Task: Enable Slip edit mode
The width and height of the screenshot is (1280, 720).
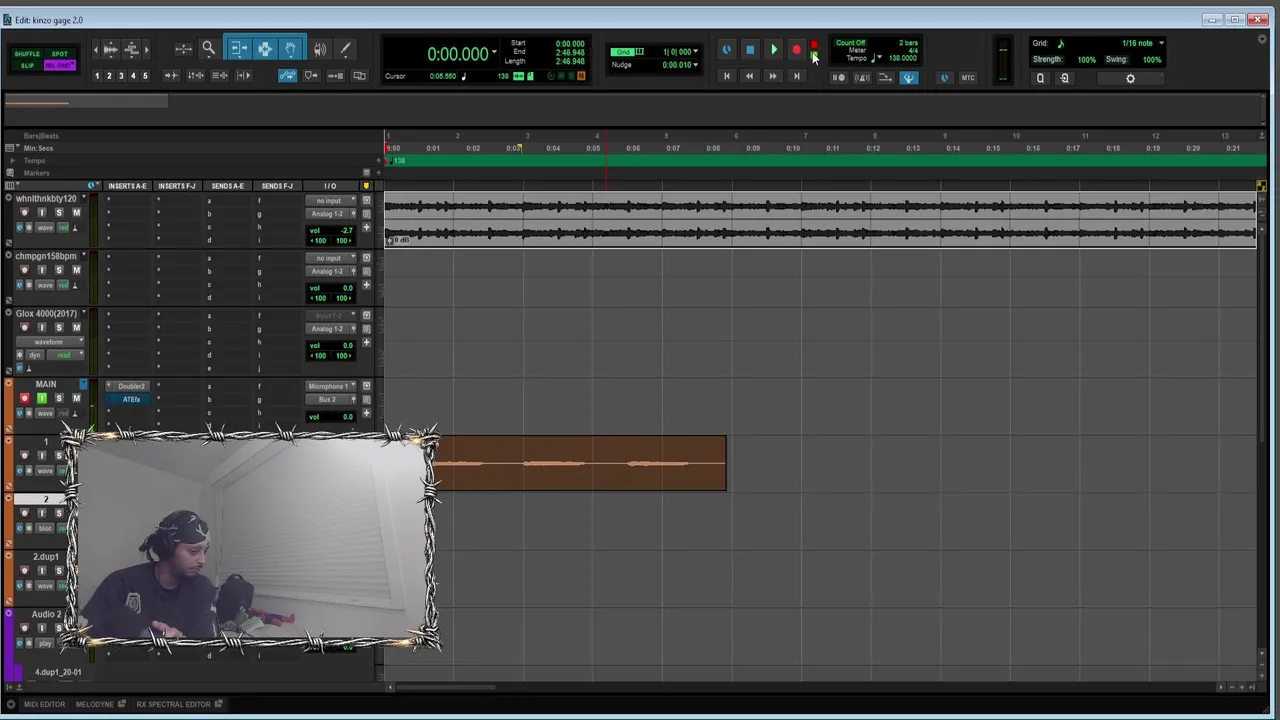Action: pyautogui.click(x=27, y=65)
